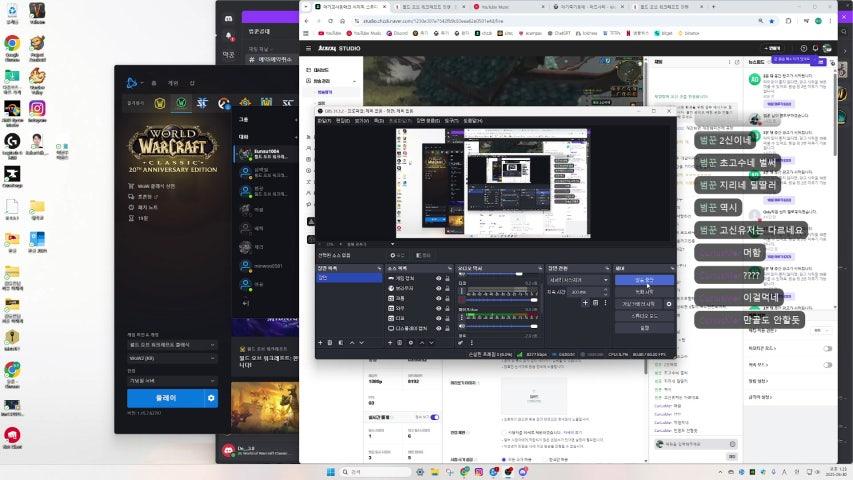This screenshot has height=480, width=853.
Task: Open region dropdown below game version in Battle.net
Action: point(172,359)
